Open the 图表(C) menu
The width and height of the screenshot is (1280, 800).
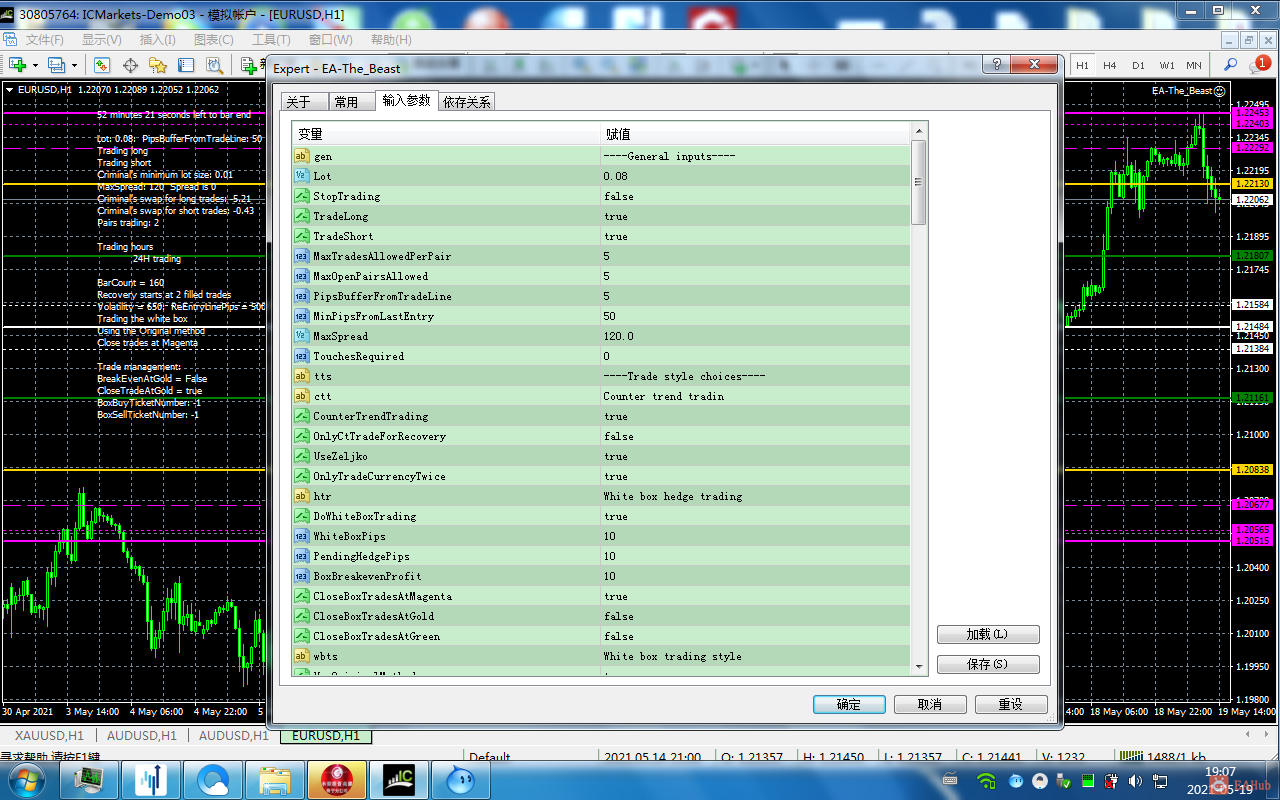(x=213, y=40)
